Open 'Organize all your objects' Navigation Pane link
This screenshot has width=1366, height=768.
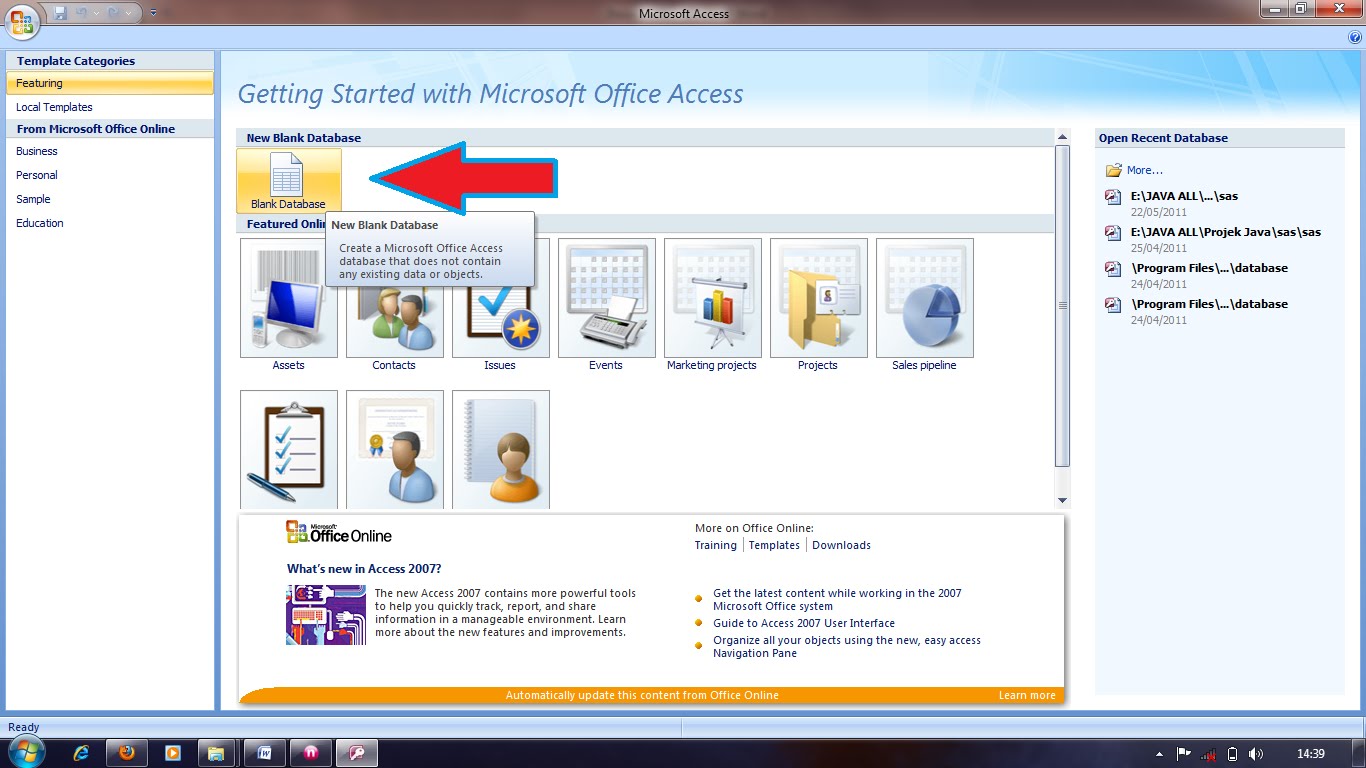(x=847, y=647)
